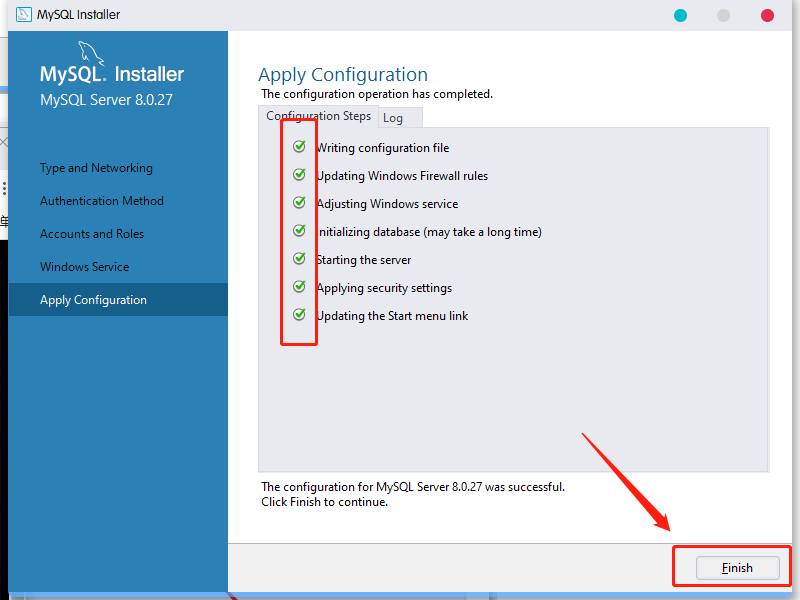Viewport: 800px width, 600px height.
Task: Open the Accounts and Roles step
Action: tap(92, 234)
